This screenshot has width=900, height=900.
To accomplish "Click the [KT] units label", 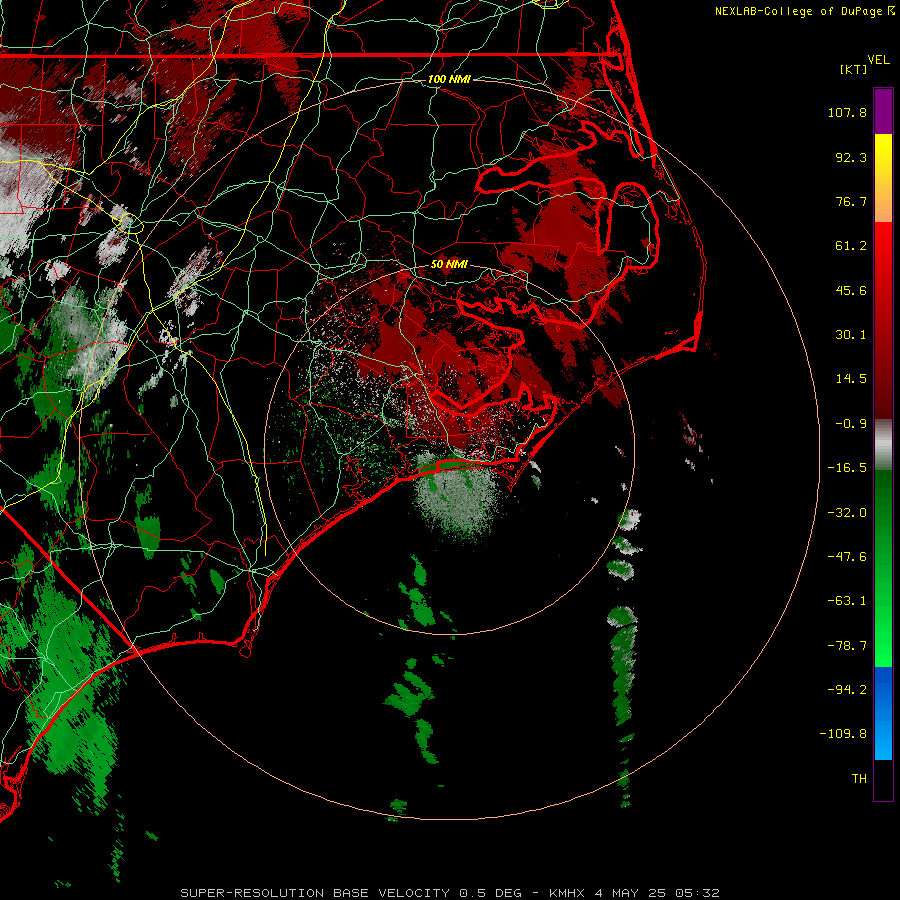I will (x=854, y=69).
